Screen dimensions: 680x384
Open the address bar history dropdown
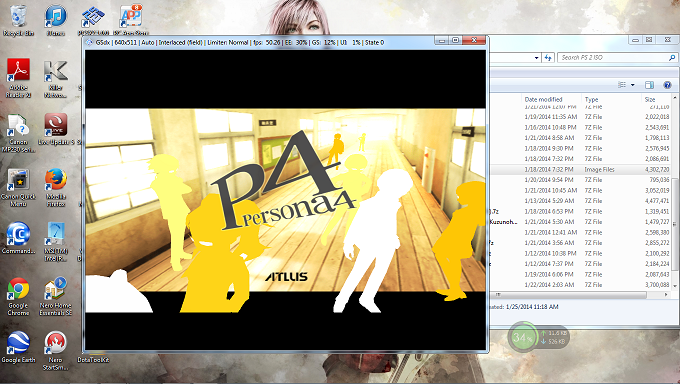(x=536, y=58)
